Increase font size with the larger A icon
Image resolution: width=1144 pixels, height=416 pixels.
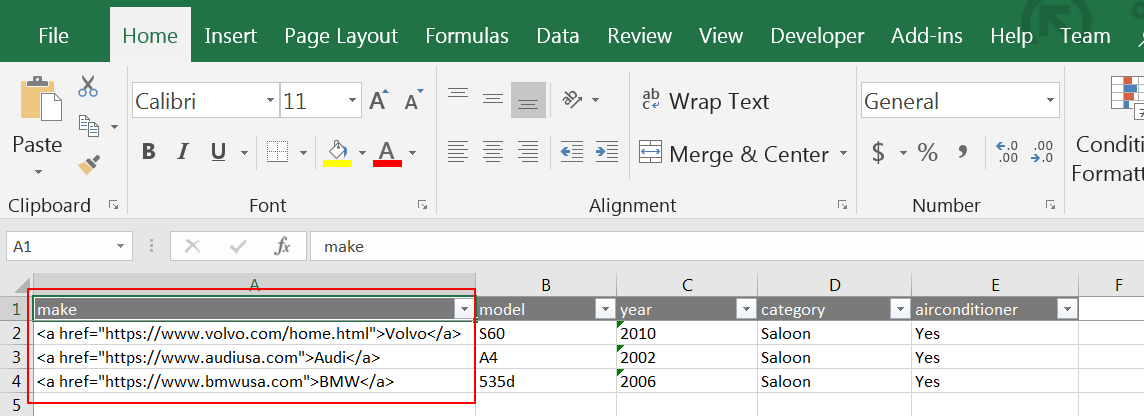pos(379,101)
